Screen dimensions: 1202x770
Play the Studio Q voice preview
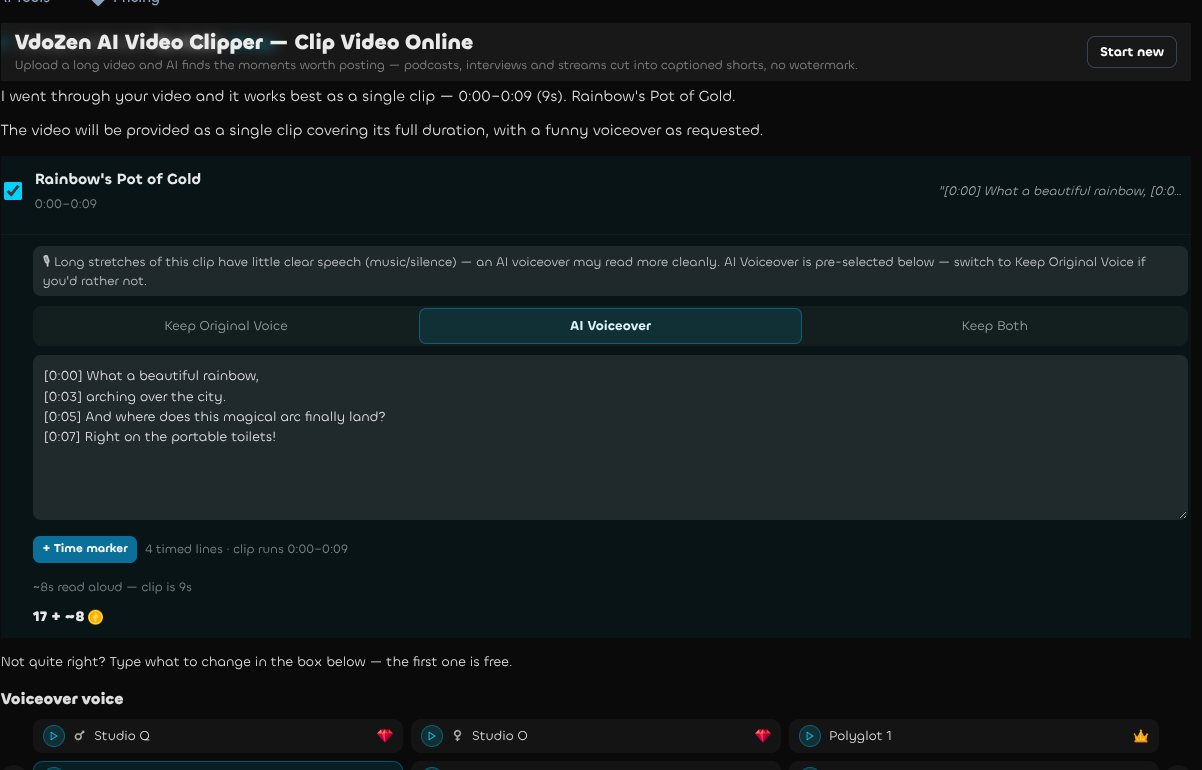(x=54, y=736)
